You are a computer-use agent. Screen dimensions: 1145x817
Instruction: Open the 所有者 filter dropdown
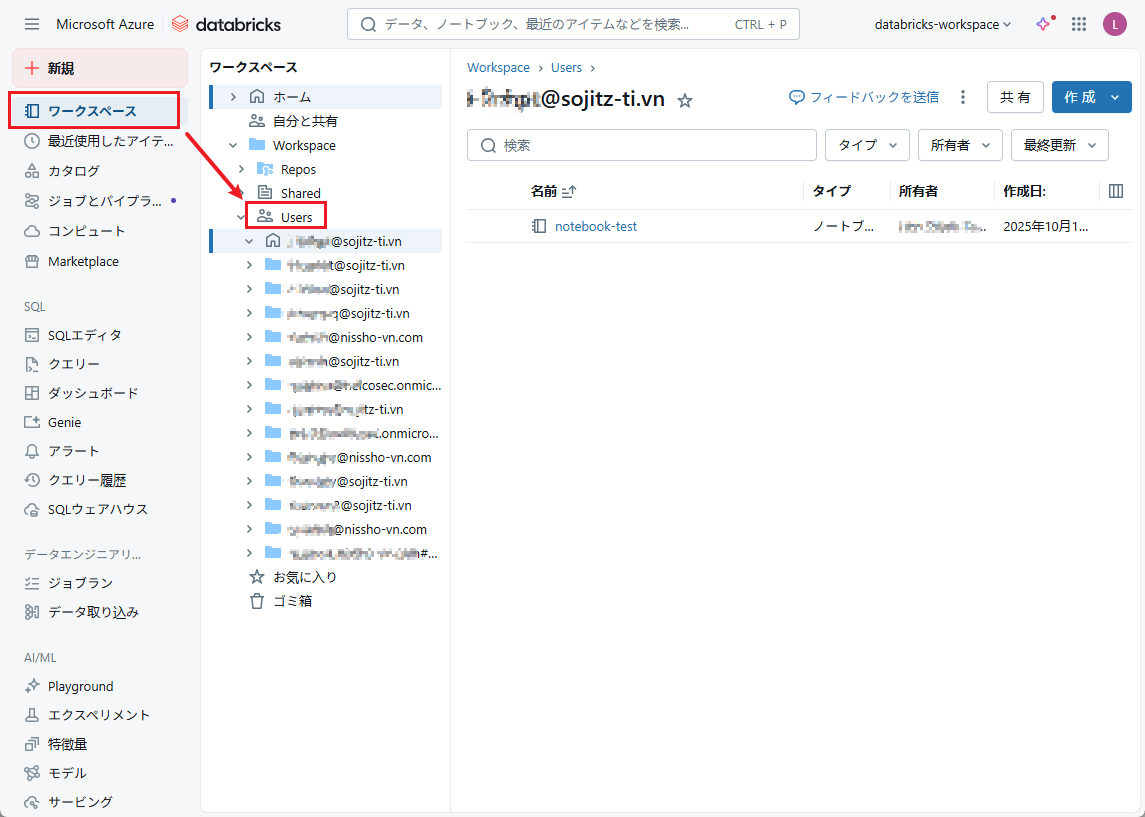click(960, 145)
